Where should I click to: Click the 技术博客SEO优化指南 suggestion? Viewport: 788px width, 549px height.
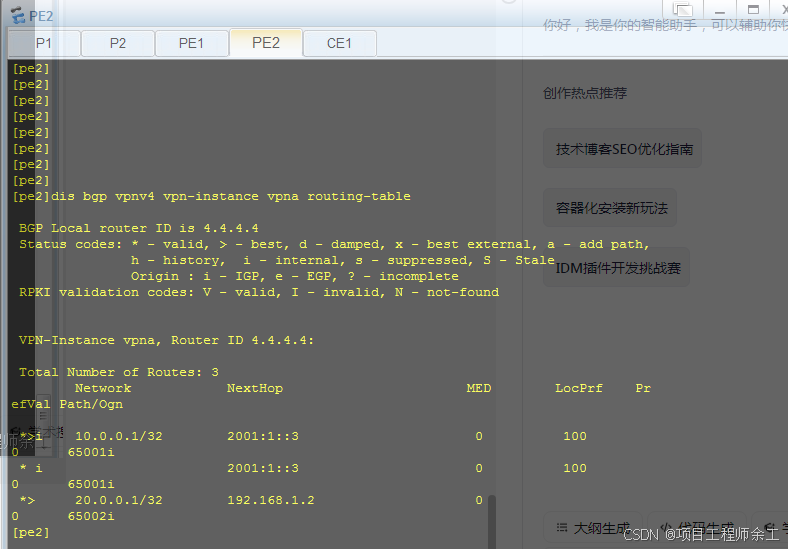622,149
